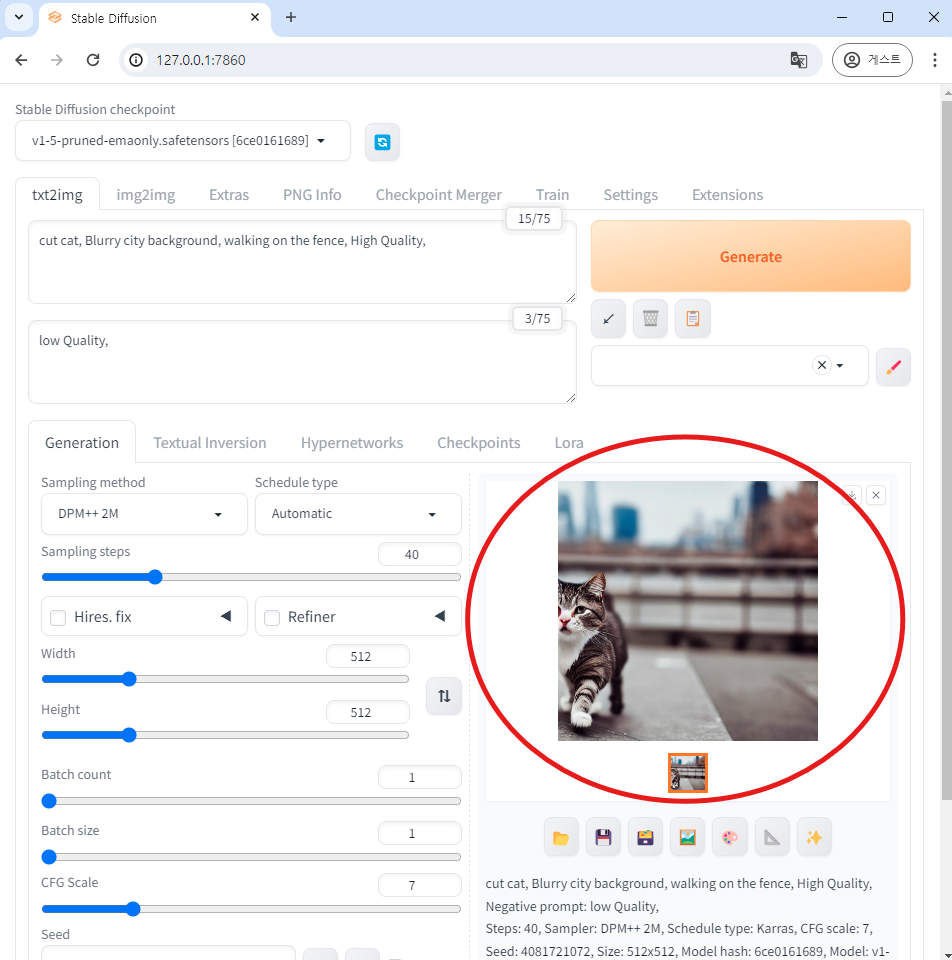Click the Height value field
Screen dimensions: 952x960
point(367,712)
